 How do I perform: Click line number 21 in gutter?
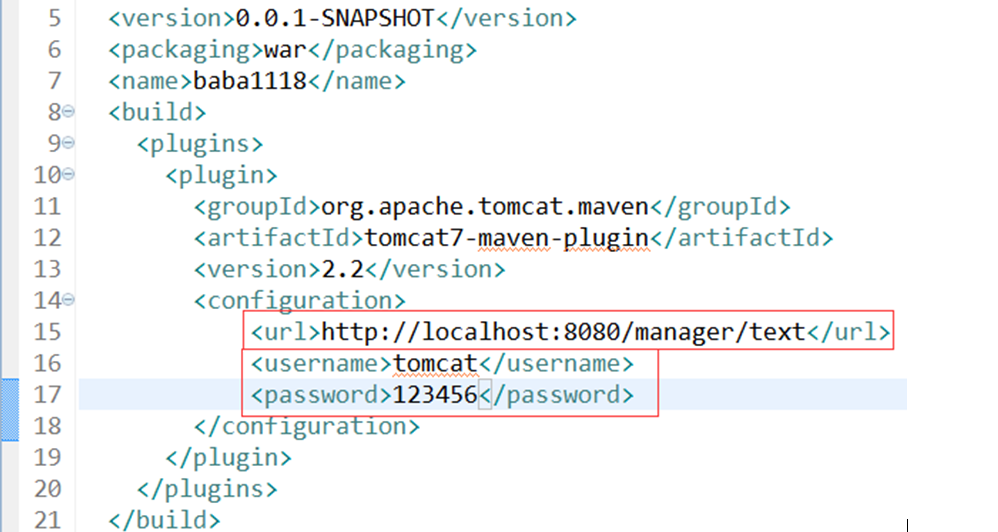[x=47, y=520]
